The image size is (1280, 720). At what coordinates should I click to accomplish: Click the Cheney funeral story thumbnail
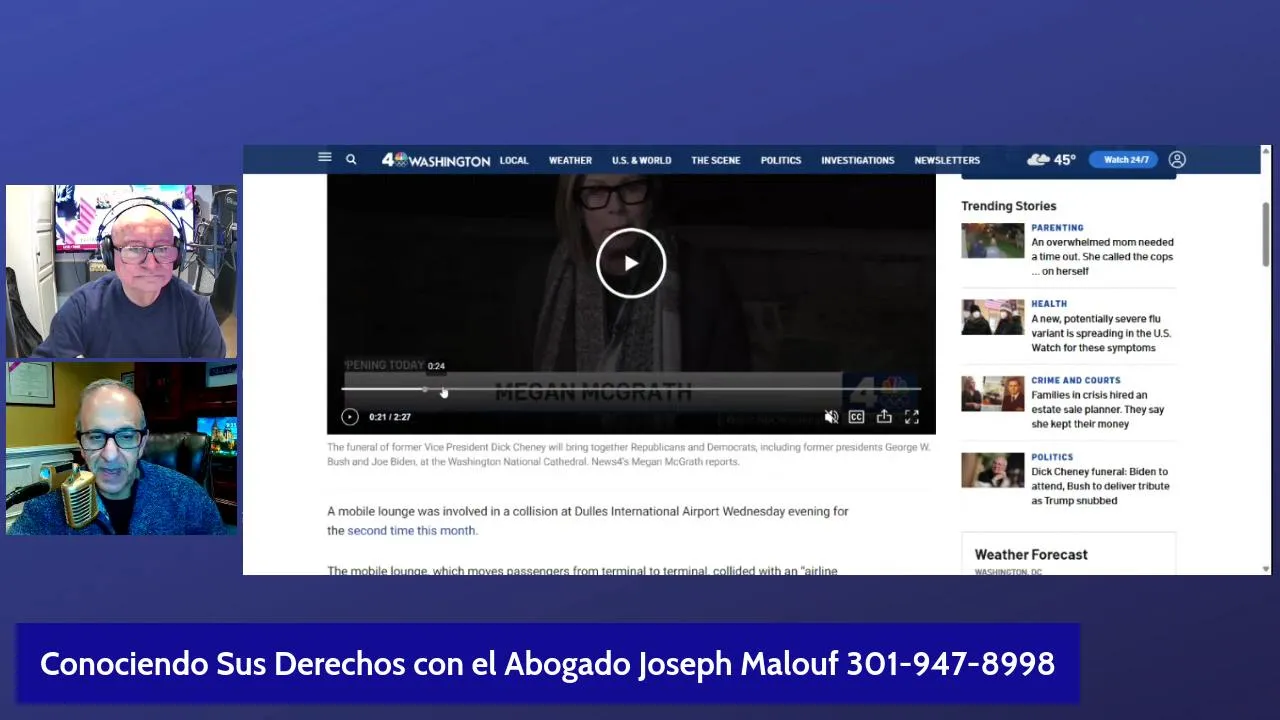click(993, 470)
